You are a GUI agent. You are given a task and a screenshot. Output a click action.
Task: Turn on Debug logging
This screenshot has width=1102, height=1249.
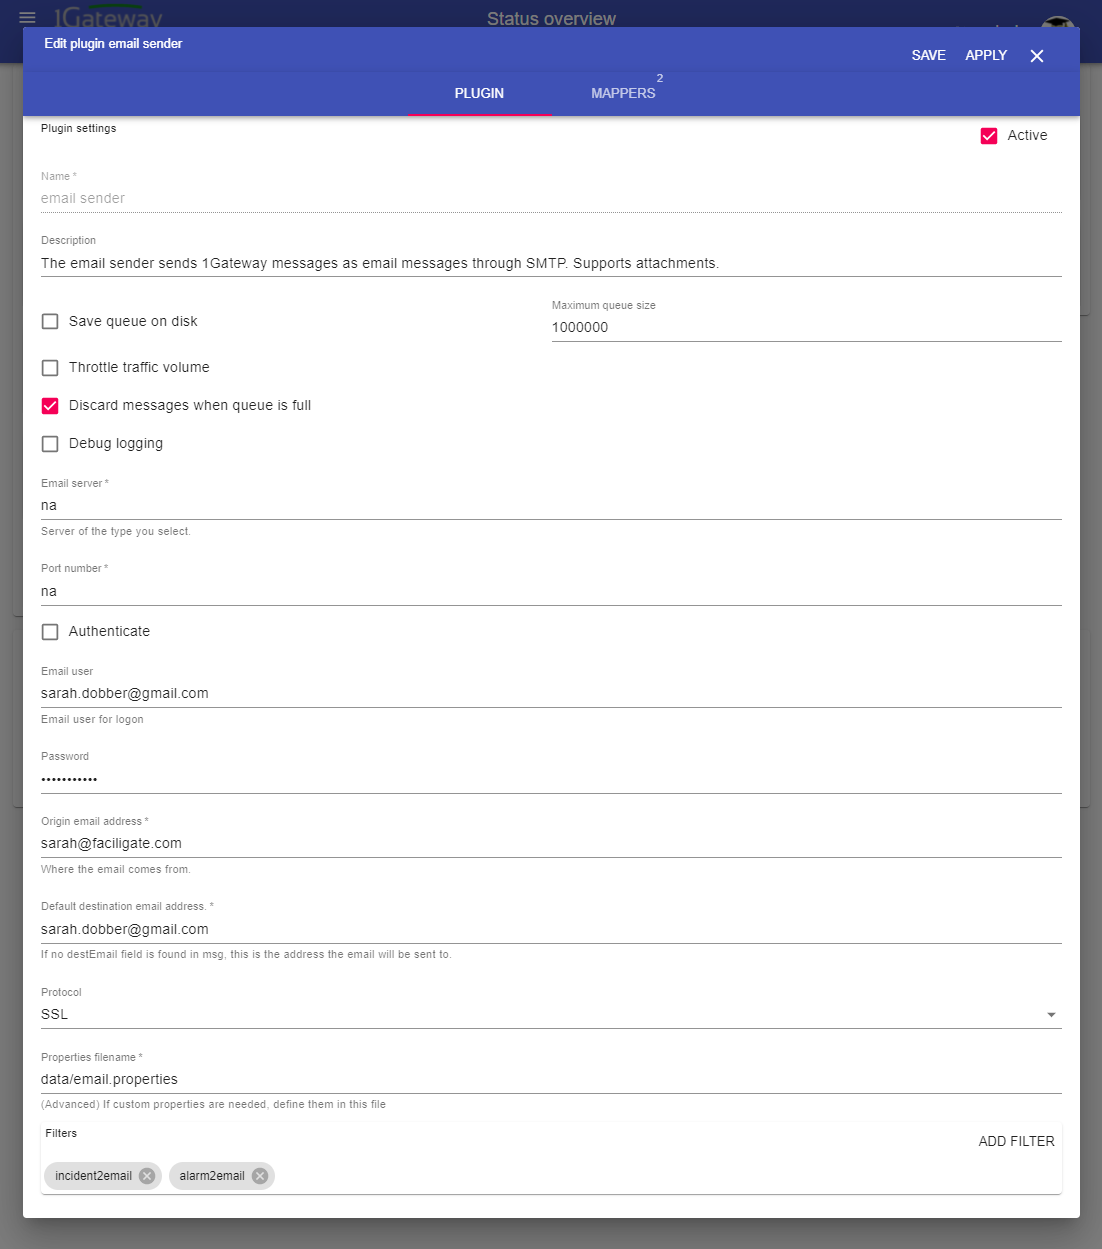[50, 444]
